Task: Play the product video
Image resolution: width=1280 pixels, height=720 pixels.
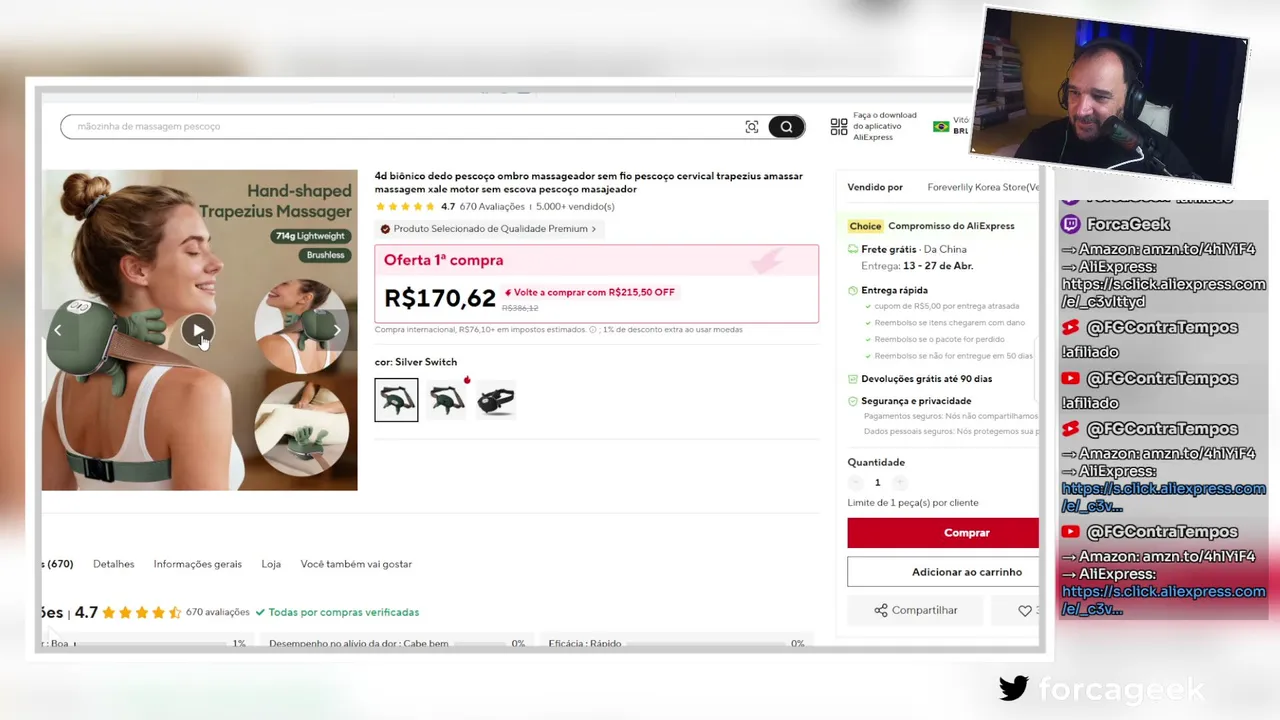Action: (198, 330)
